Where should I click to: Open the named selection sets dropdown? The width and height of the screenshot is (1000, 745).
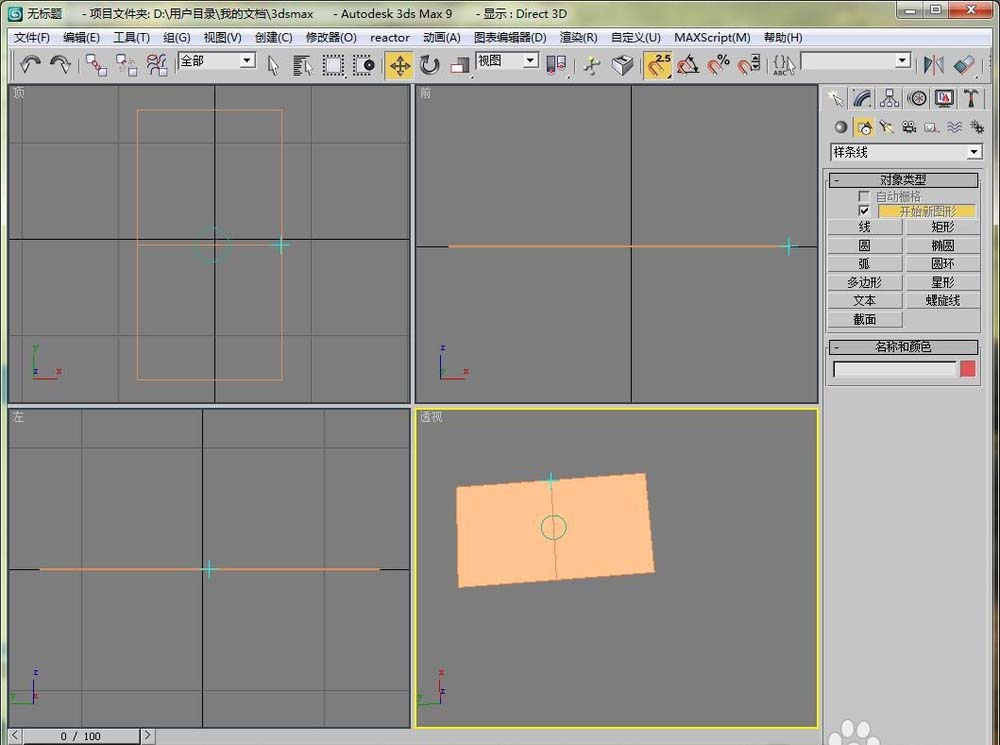tap(855, 61)
